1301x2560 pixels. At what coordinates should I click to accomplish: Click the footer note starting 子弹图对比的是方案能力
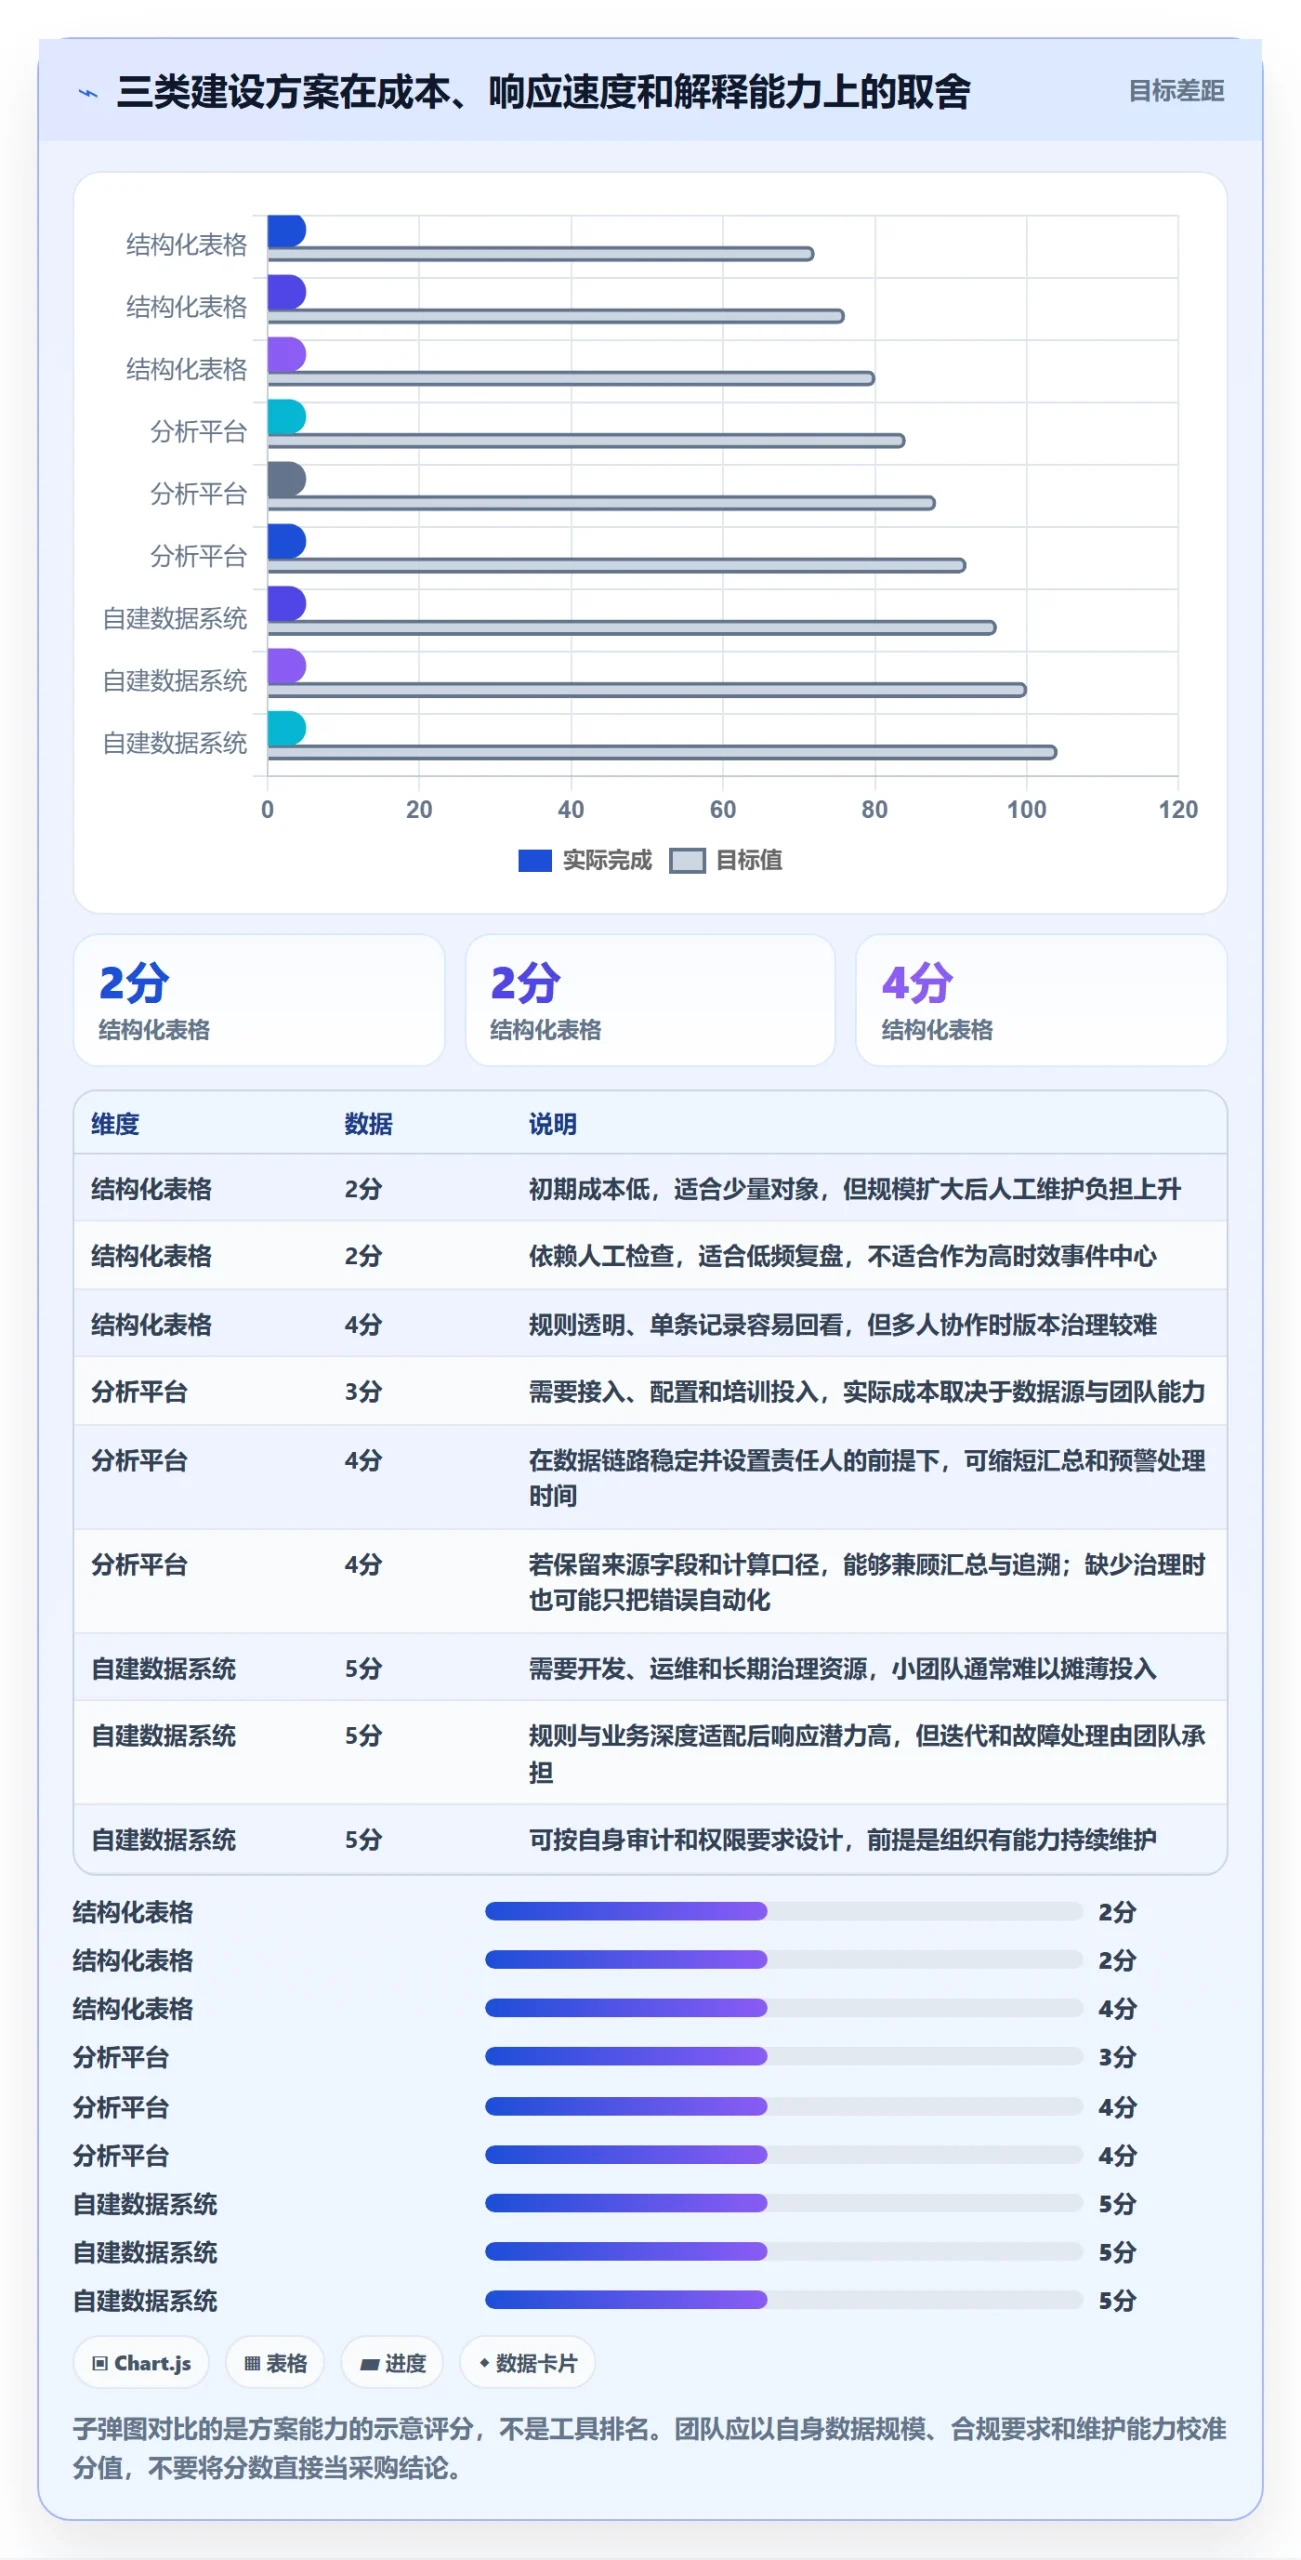649,2448
